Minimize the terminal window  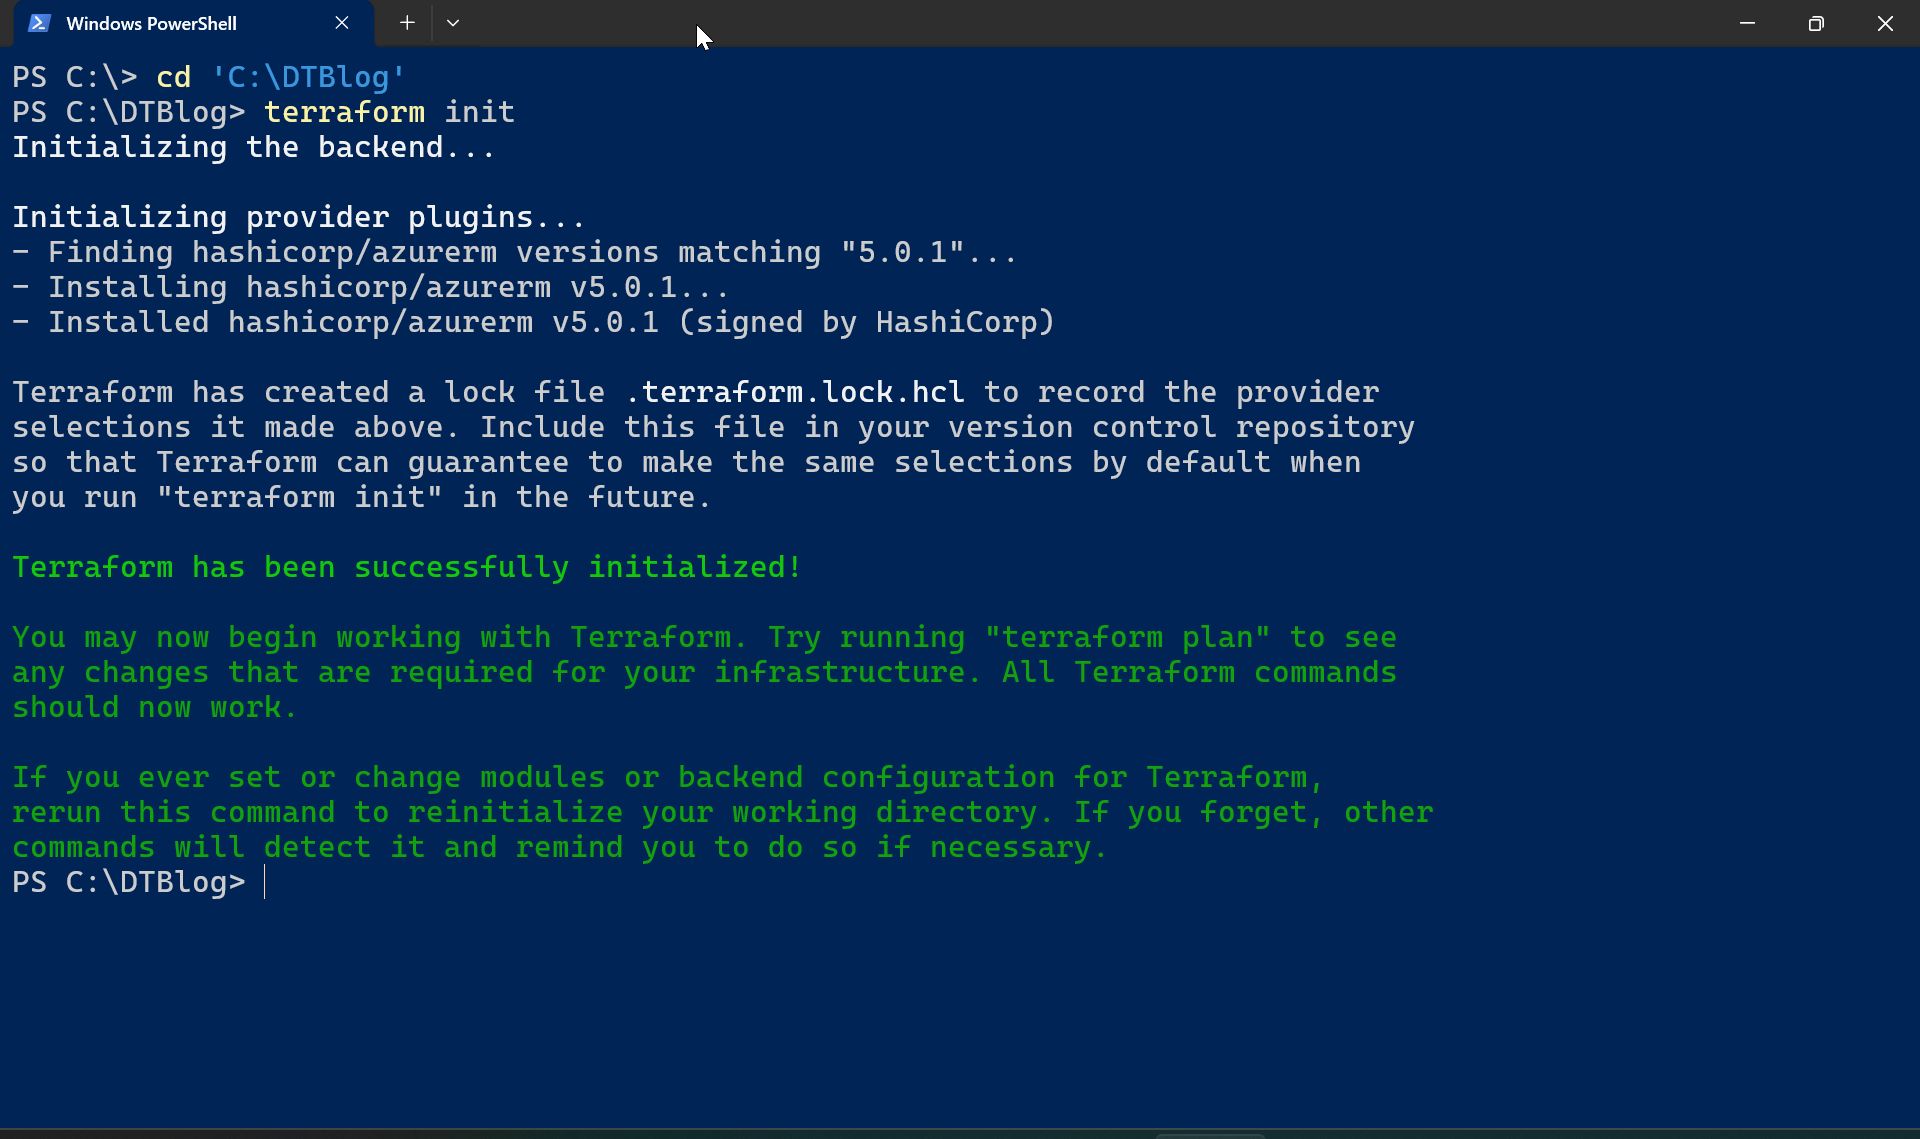tap(1747, 23)
